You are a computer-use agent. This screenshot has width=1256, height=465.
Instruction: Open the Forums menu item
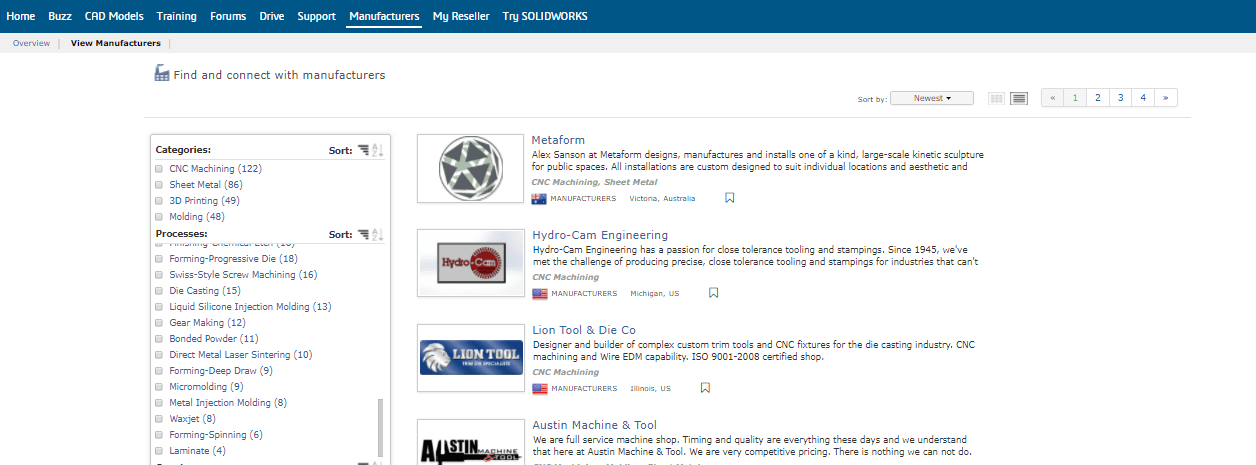click(228, 16)
